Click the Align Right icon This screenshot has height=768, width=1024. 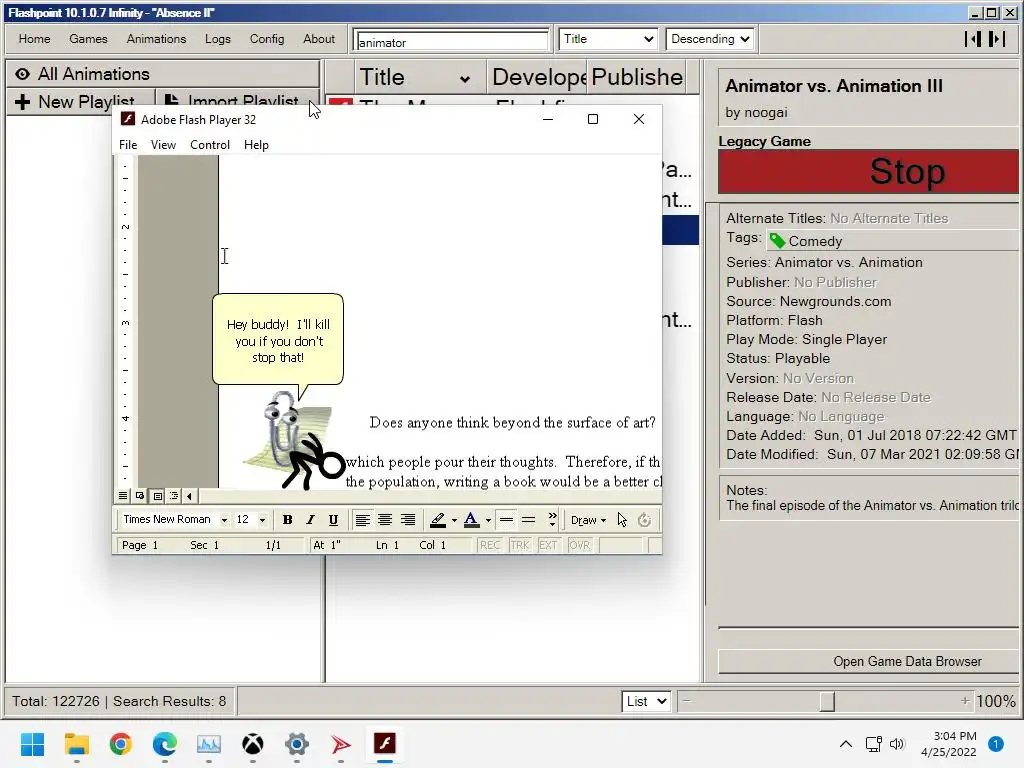408,520
